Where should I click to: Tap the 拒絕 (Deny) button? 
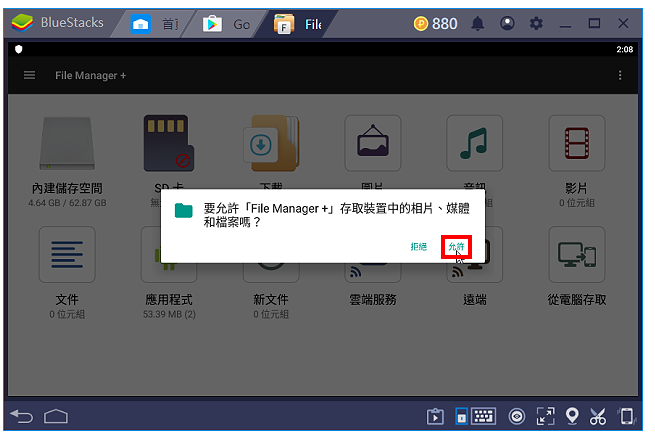(x=419, y=247)
